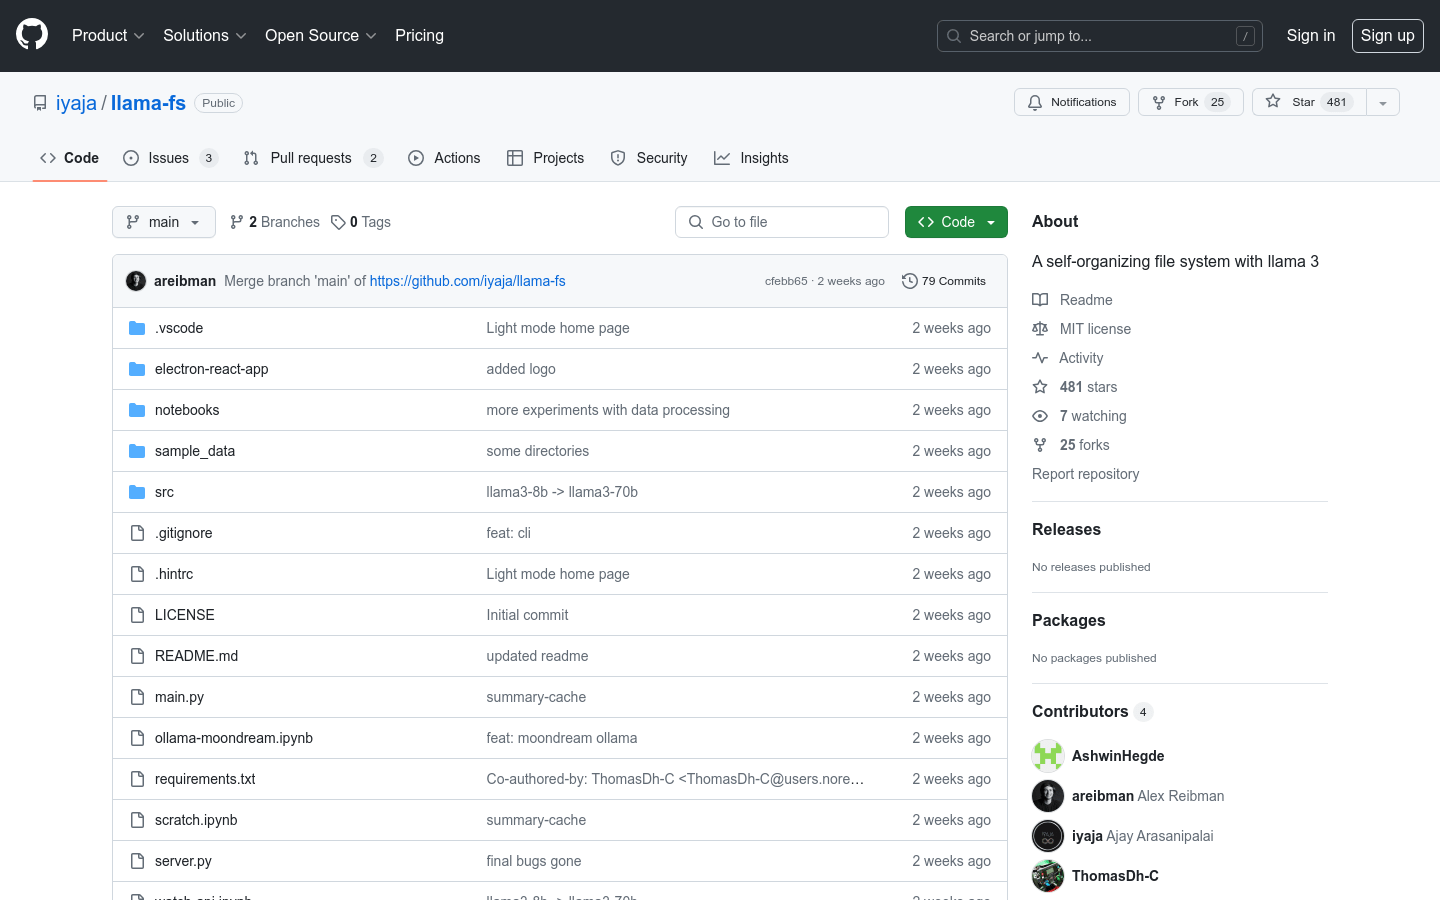The width and height of the screenshot is (1440, 900).
Task: Click the sample_data folder icon
Action: (x=137, y=451)
